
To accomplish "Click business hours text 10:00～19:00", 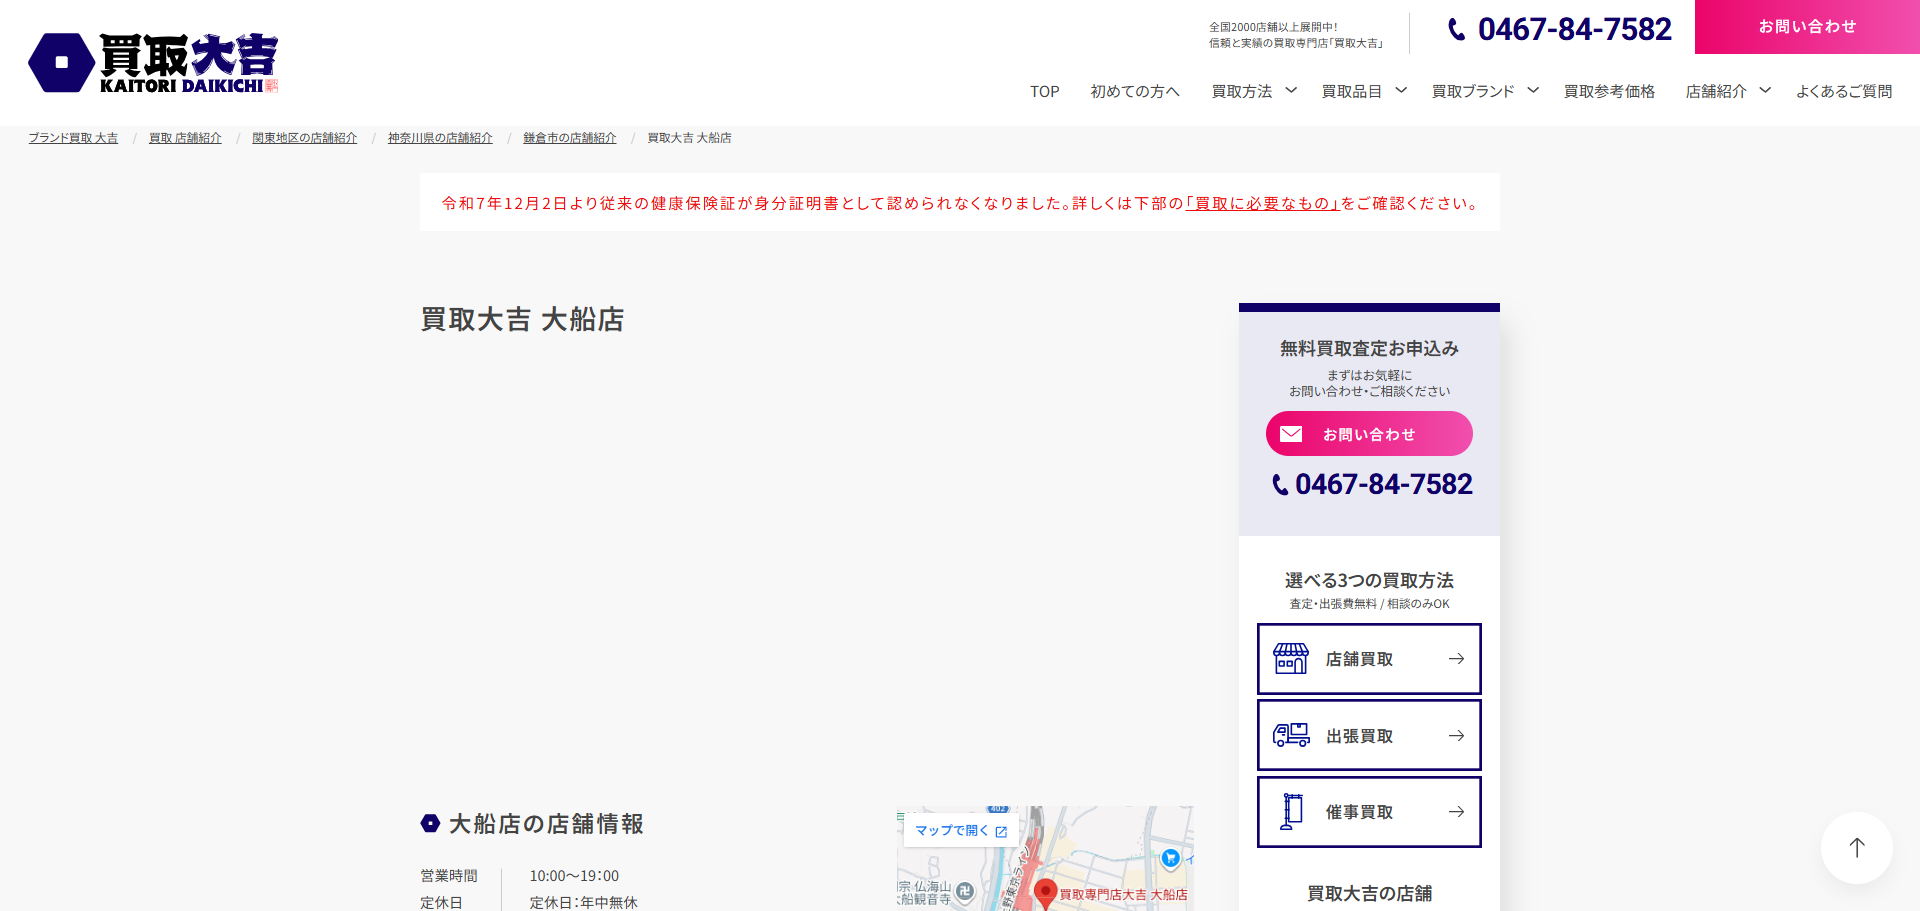I will pyautogui.click(x=574, y=876).
